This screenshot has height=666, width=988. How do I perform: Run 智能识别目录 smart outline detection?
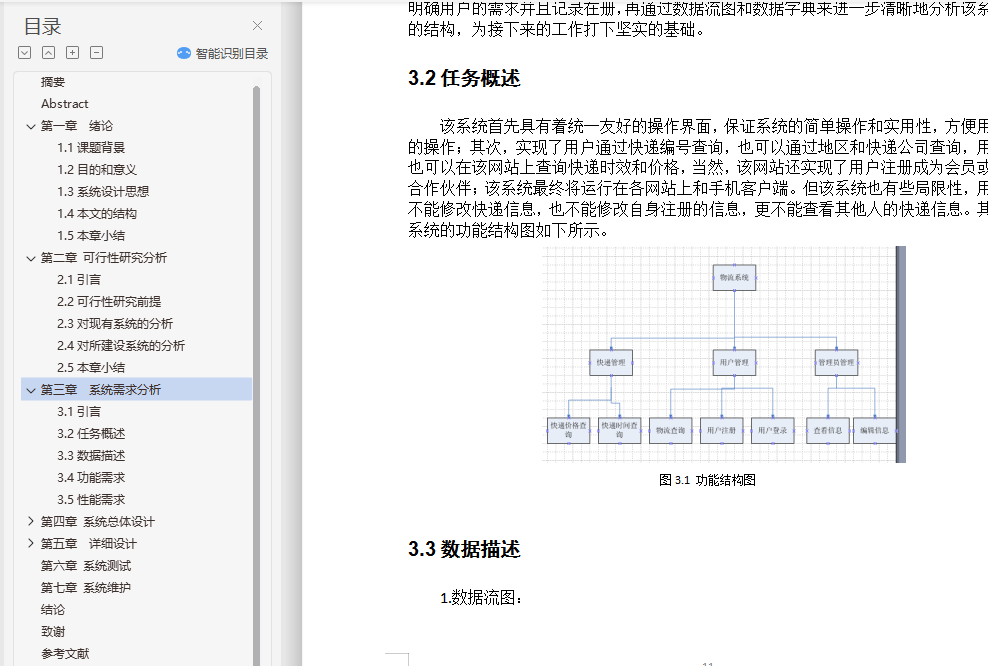point(222,54)
